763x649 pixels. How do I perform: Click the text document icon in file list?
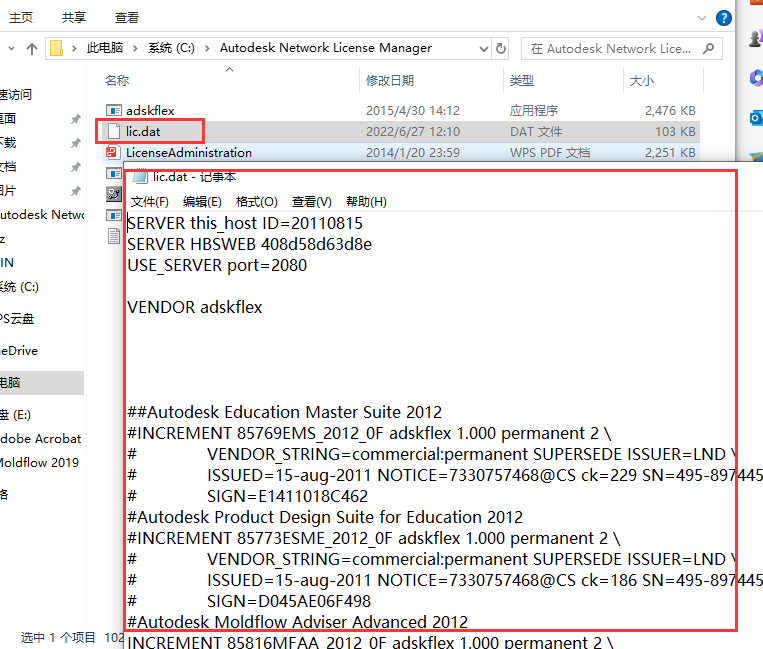(x=114, y=236)
